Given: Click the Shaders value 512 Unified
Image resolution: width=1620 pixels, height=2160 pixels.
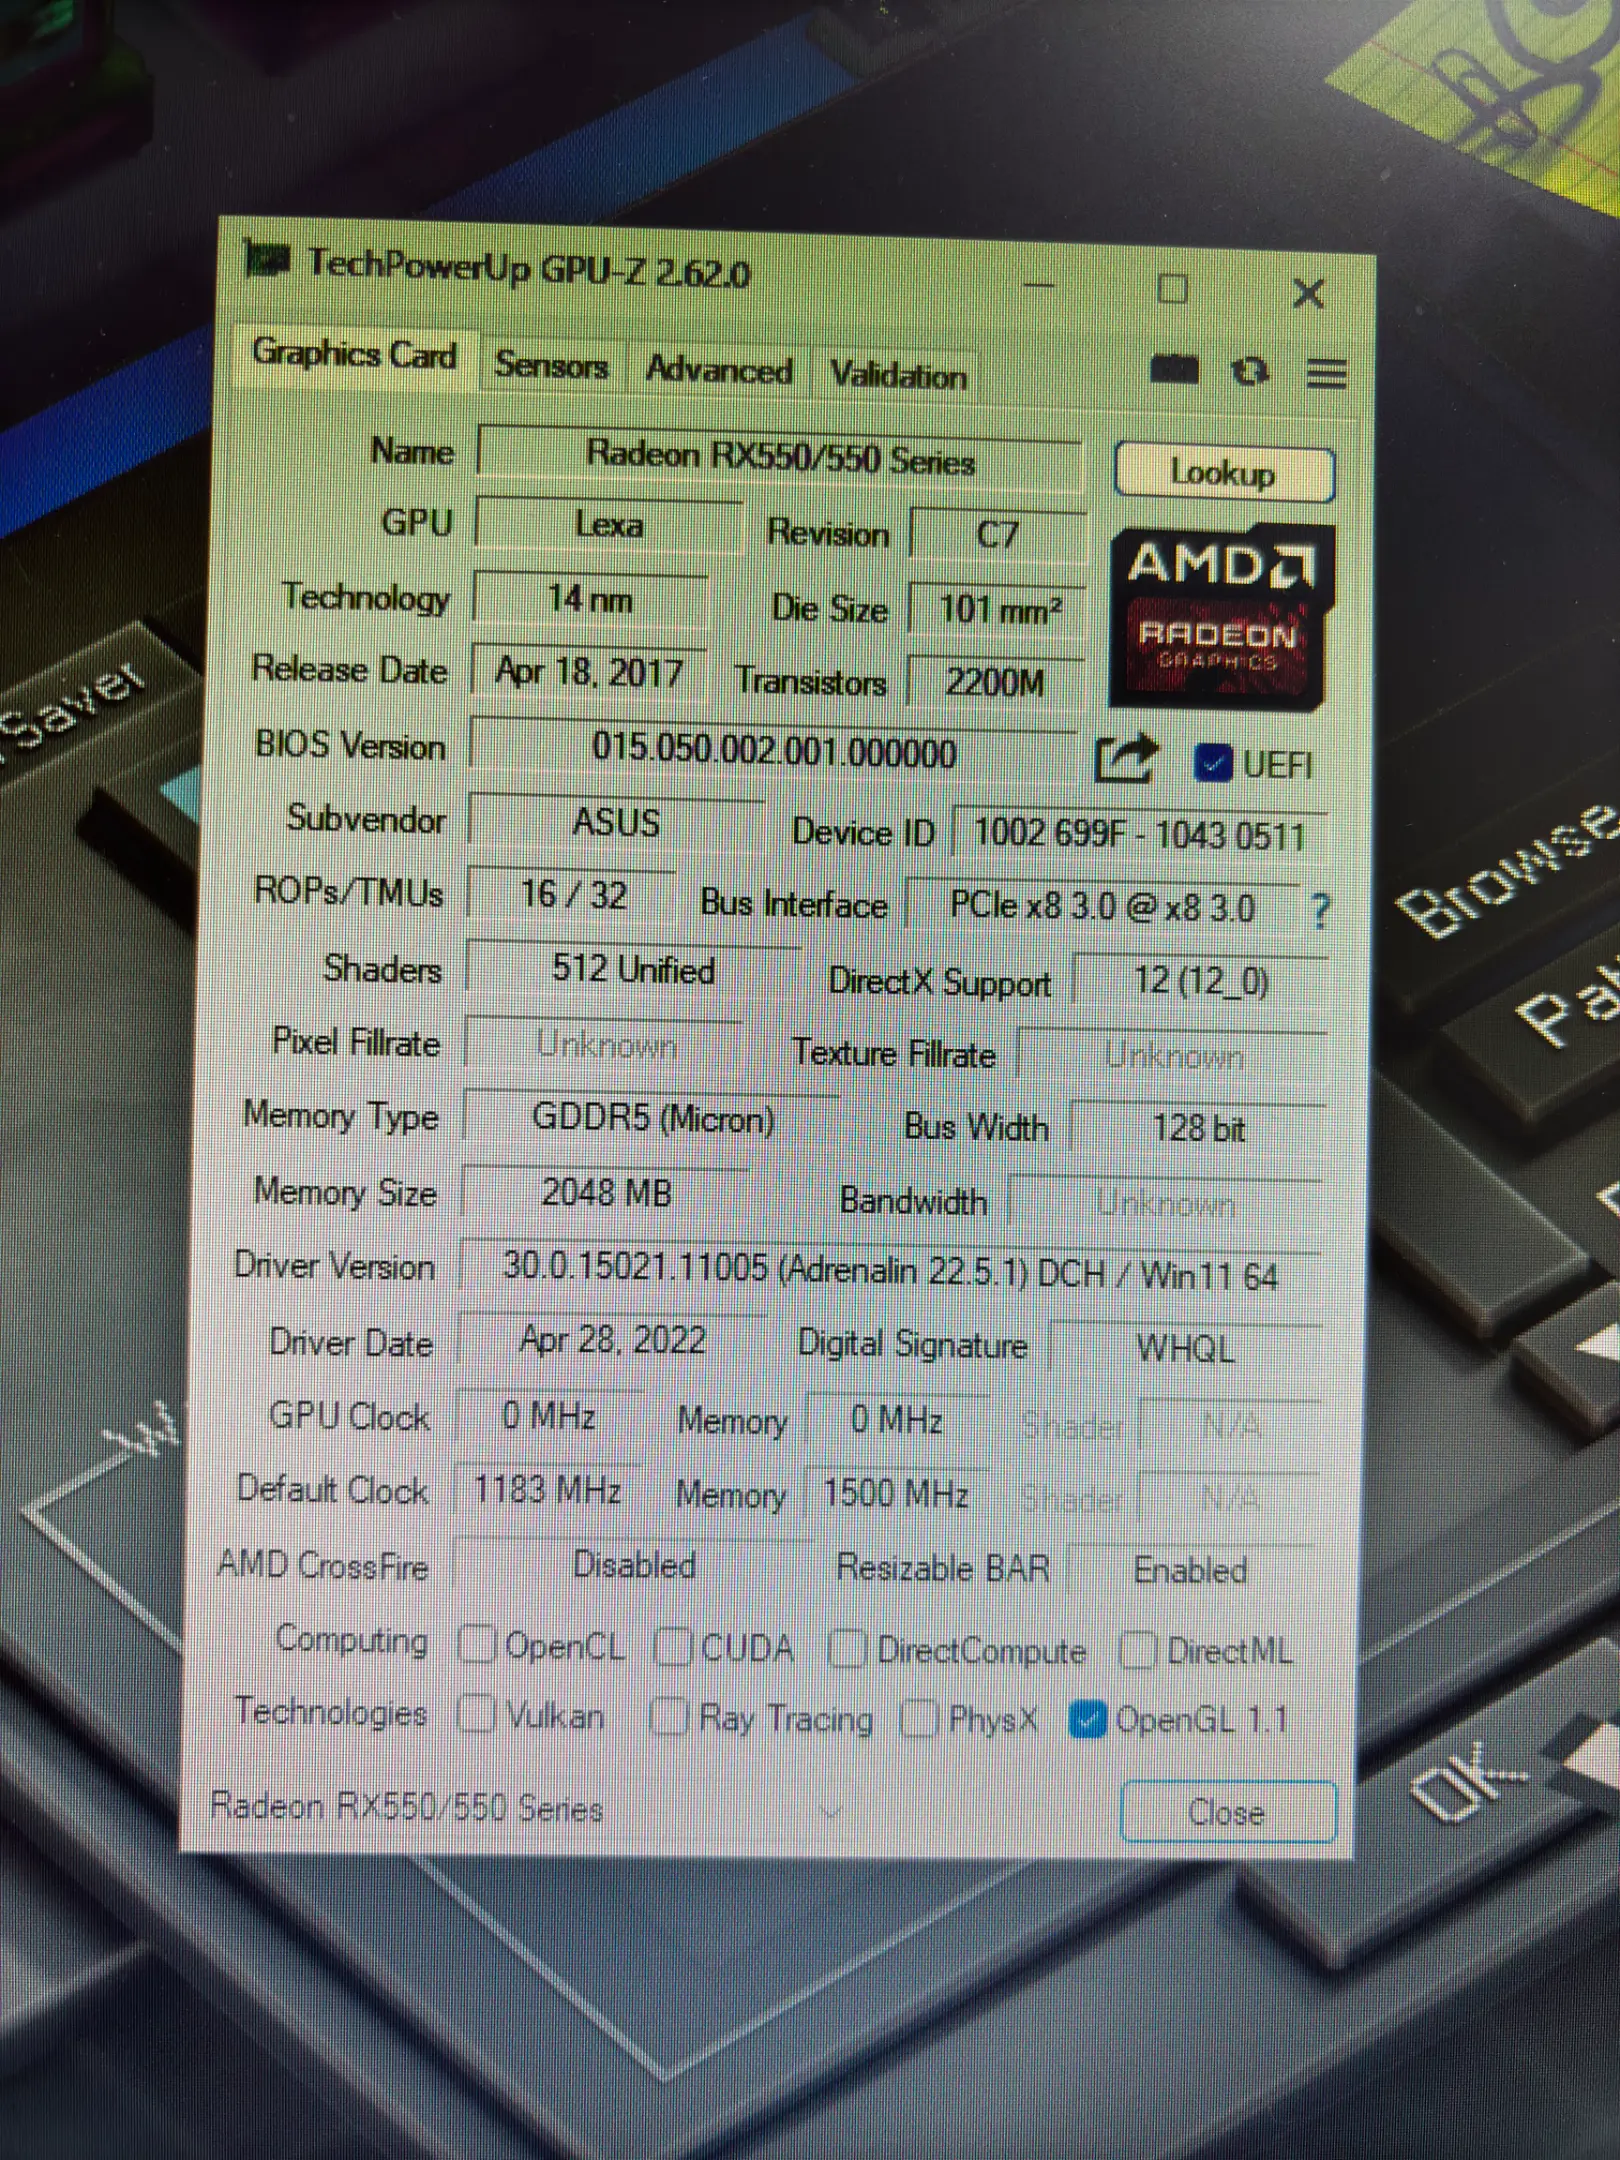Looking at the screenshot, I should (x=633, y=969).
